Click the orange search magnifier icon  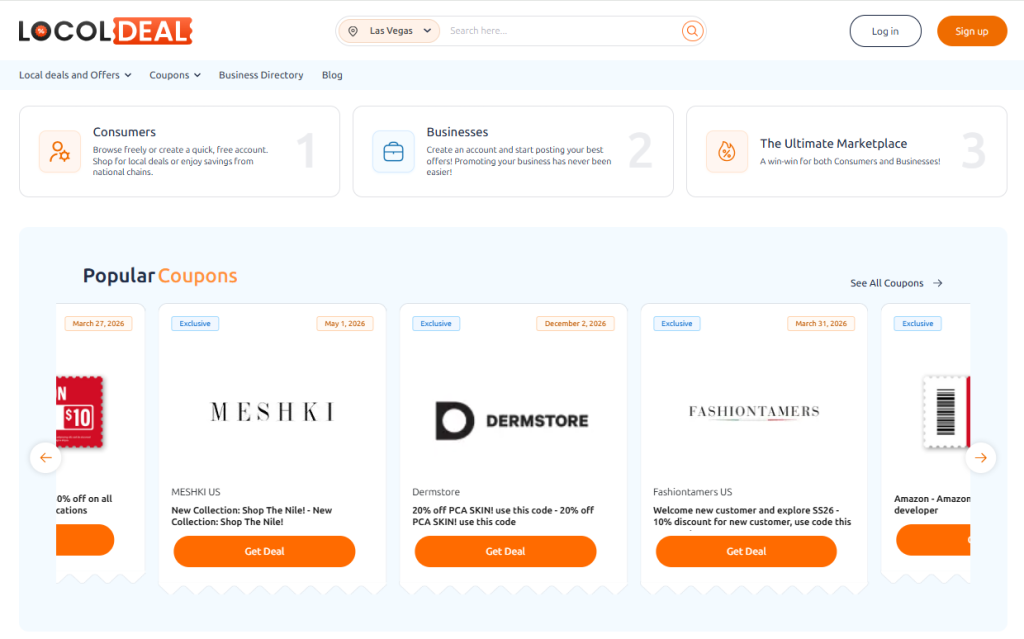pos(692,31)
